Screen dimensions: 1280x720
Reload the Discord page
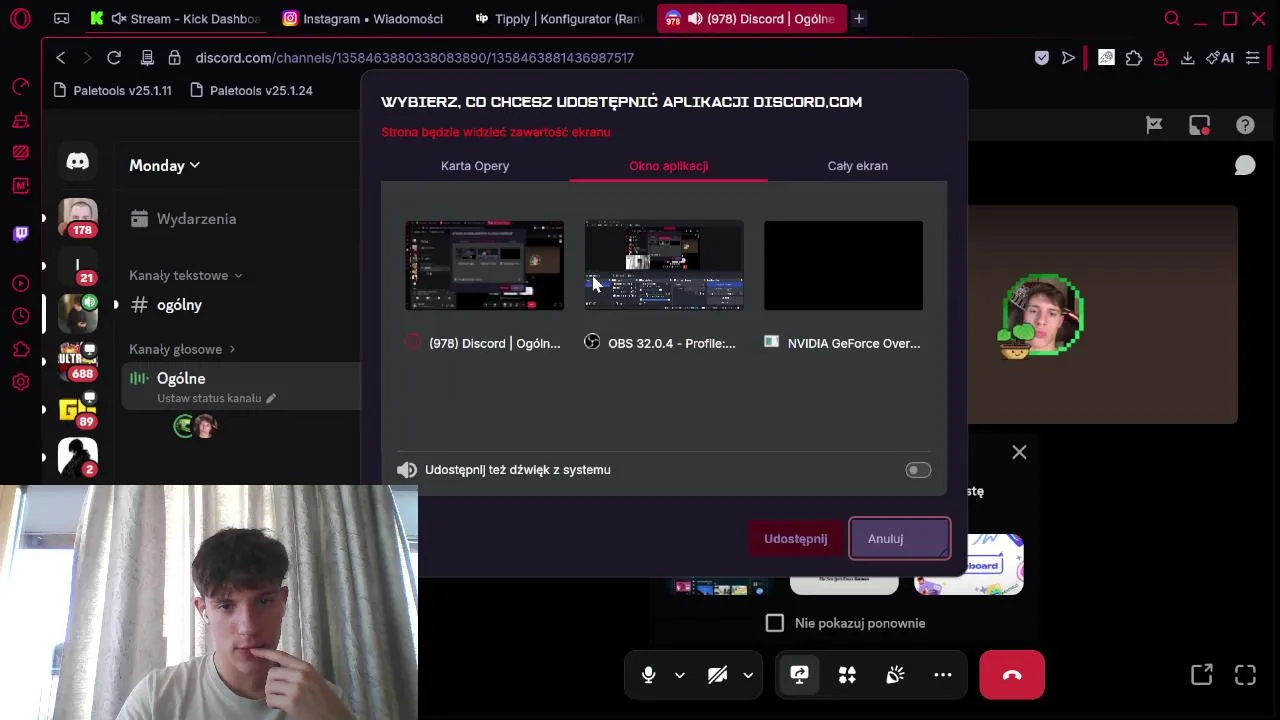point(114,58)
